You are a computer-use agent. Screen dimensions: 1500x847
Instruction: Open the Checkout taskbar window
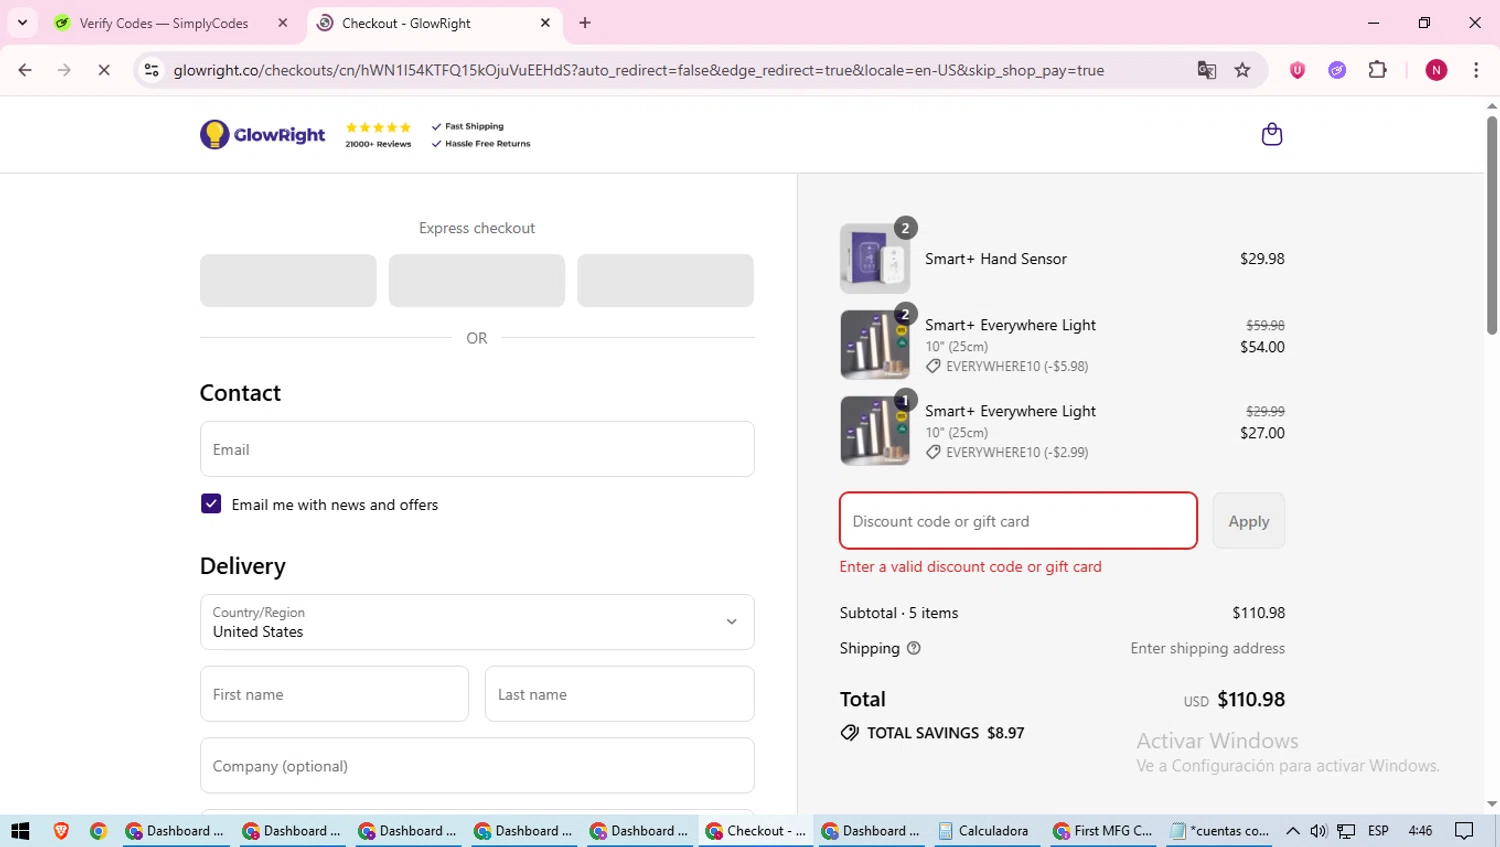click(x=756, y=831)
